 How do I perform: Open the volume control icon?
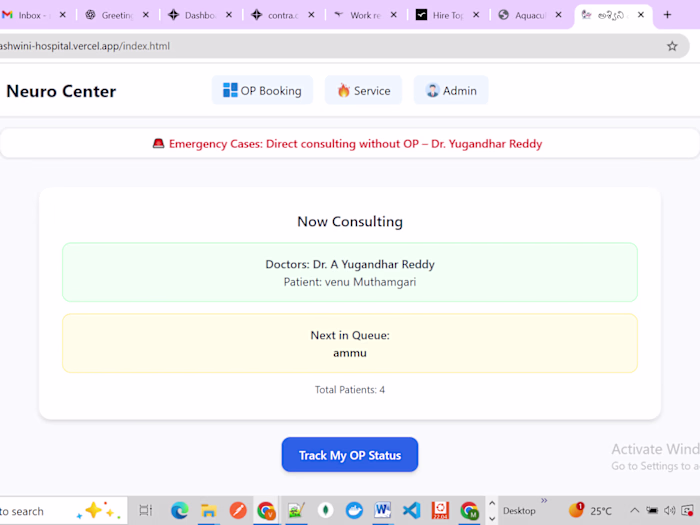click(x=669, y=510)
